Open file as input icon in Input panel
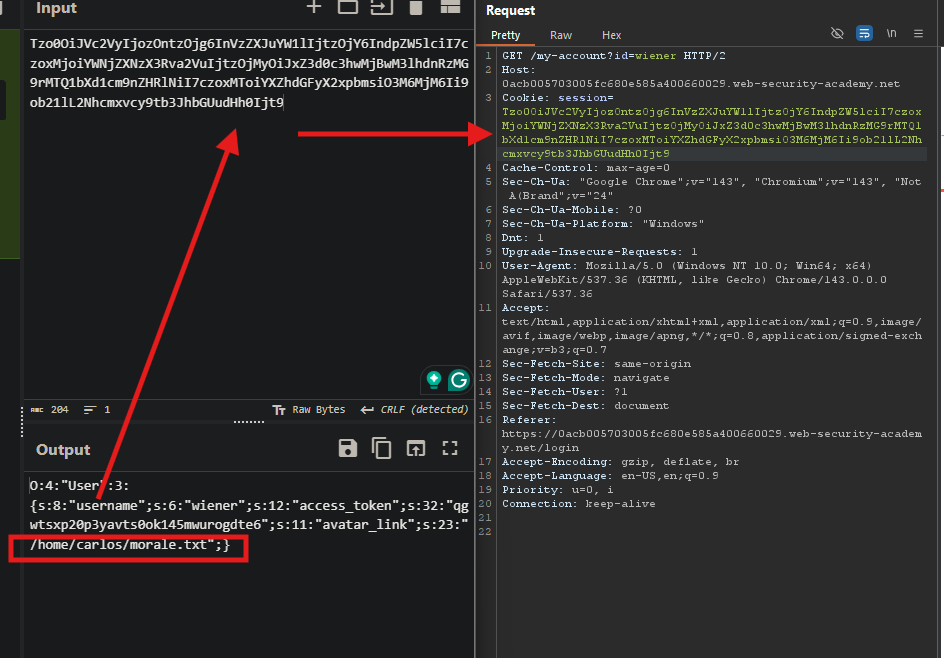The image size is (944, 658). point(381,7)
